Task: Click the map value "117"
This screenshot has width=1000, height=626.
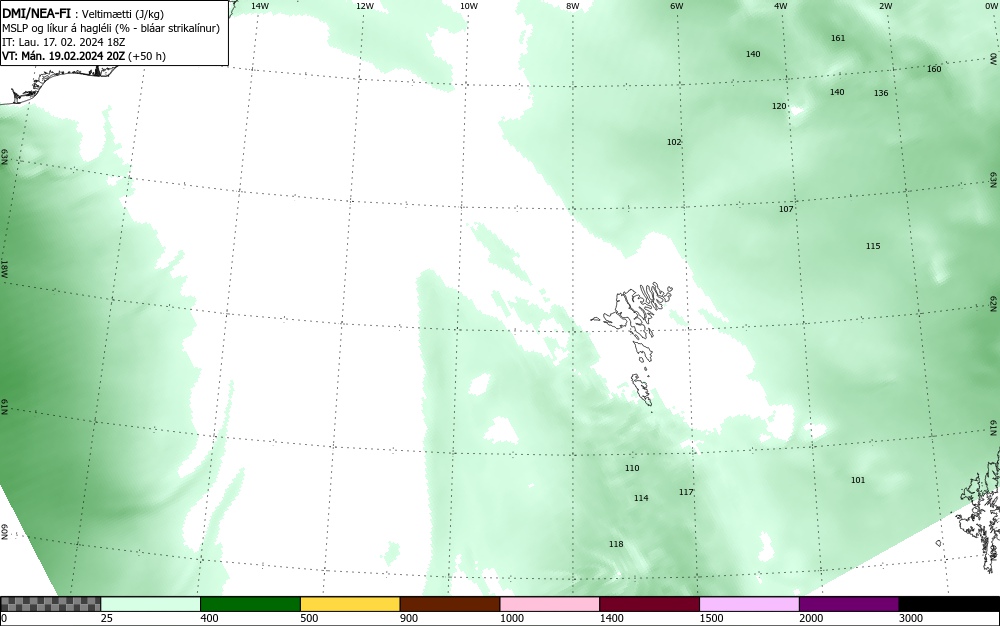Action: tap(686, 492)
